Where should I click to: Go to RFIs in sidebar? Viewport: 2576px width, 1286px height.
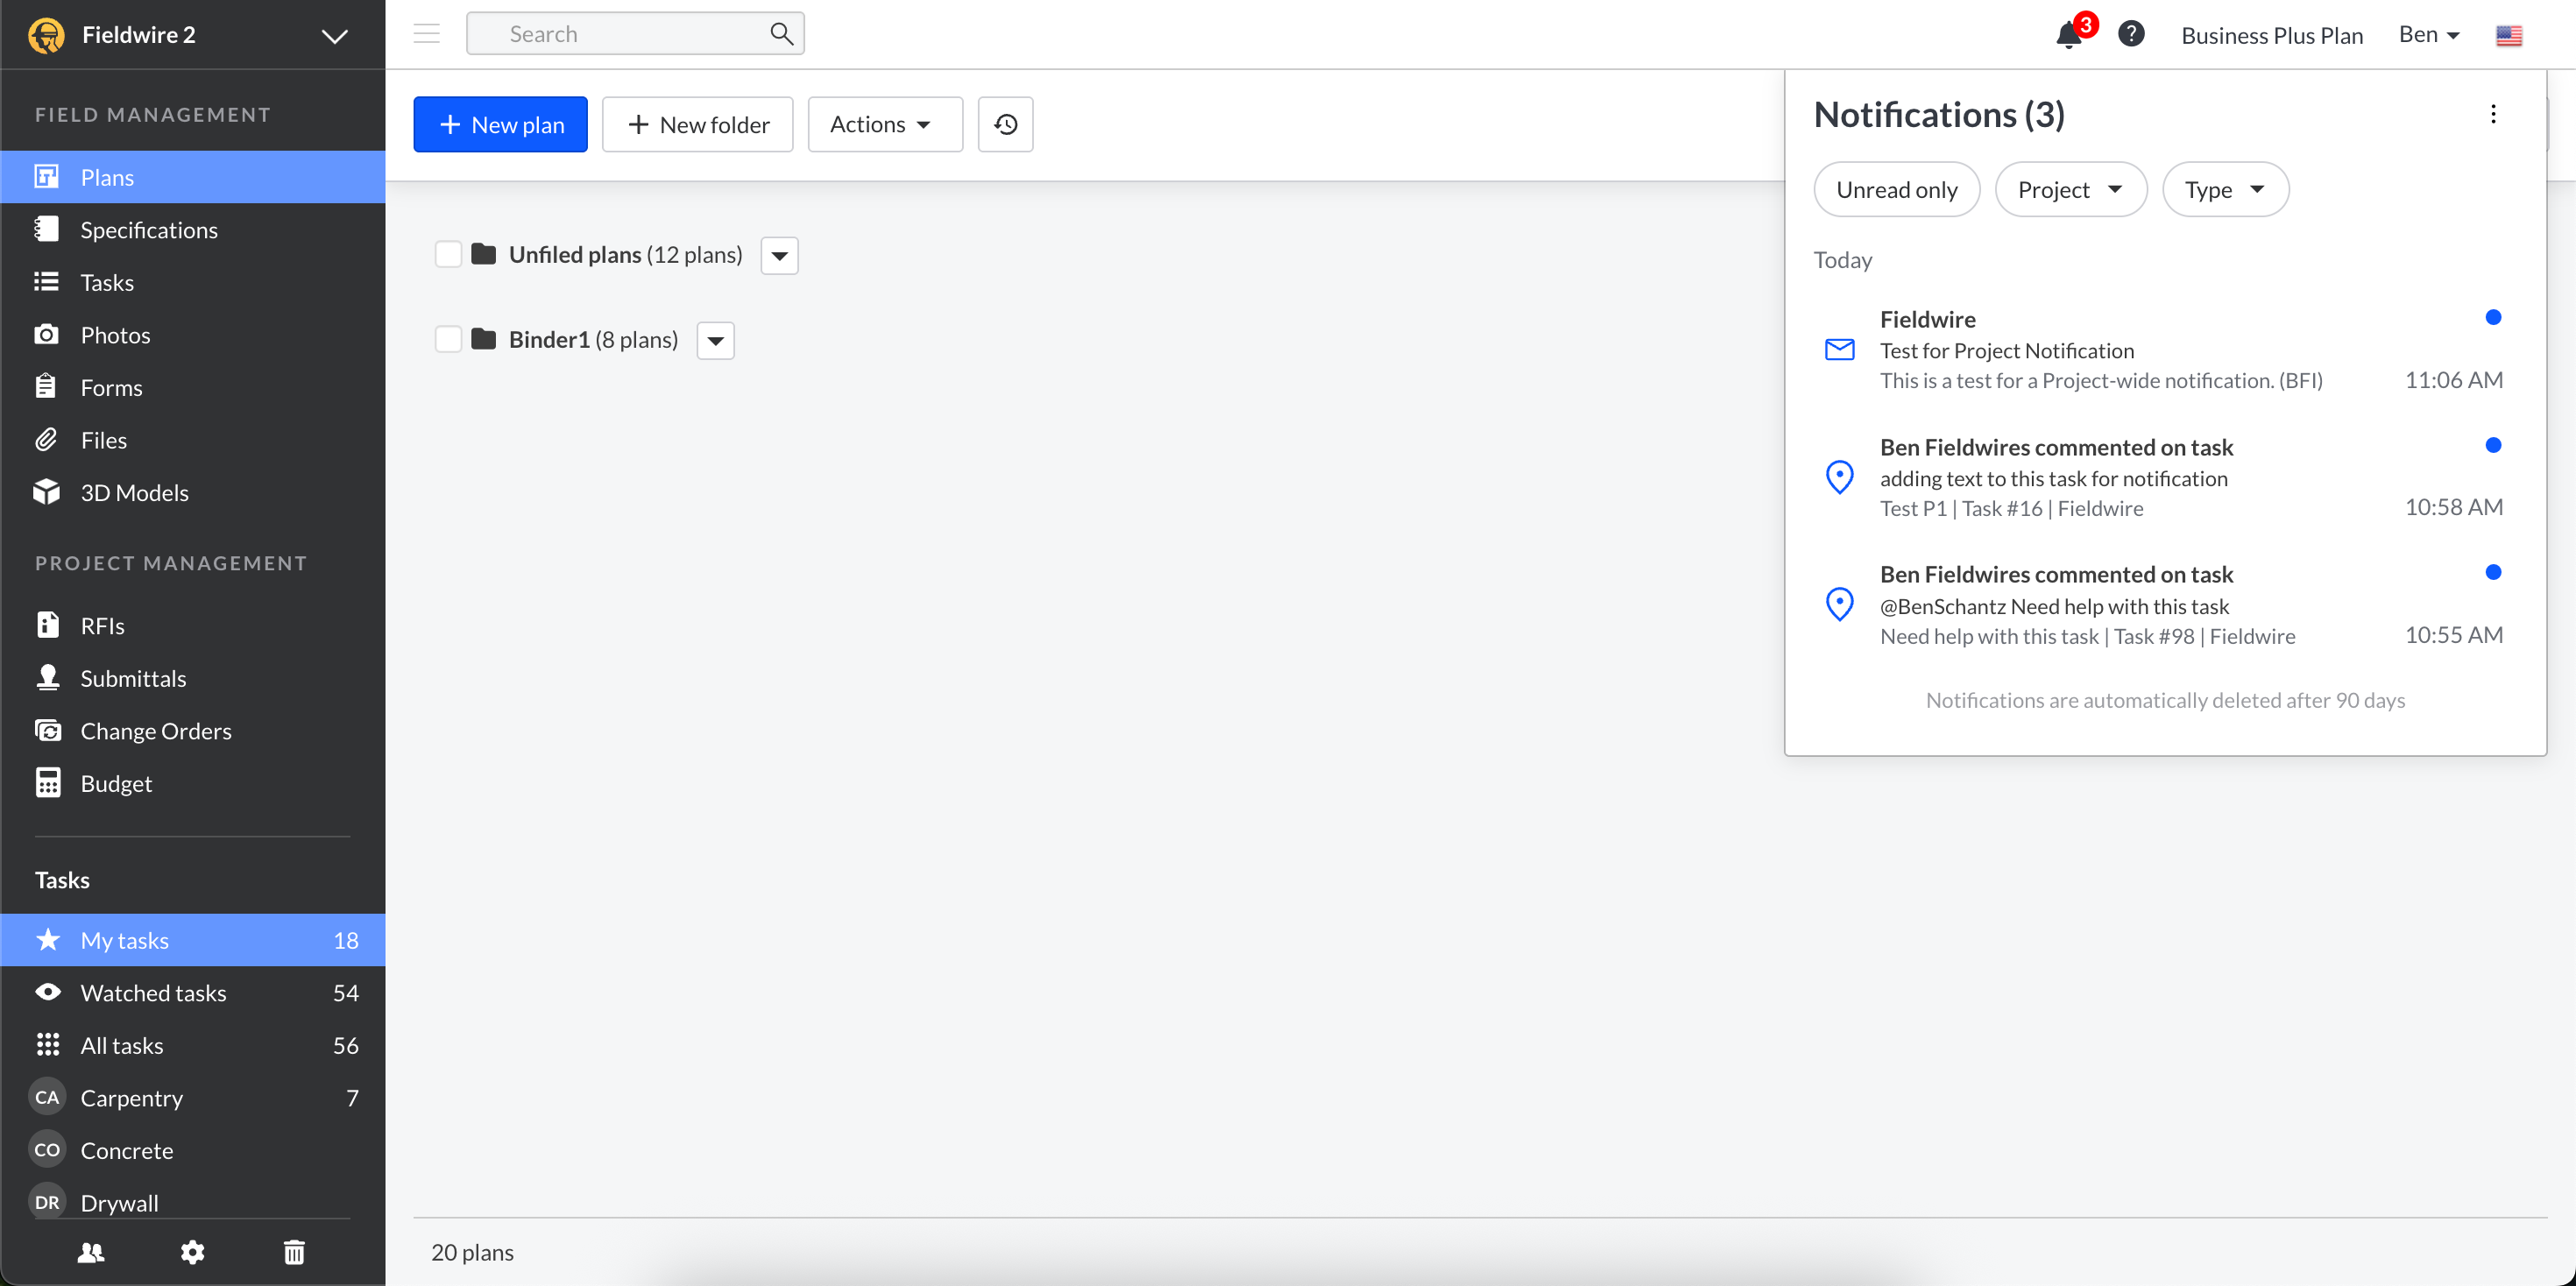[102, 626]
